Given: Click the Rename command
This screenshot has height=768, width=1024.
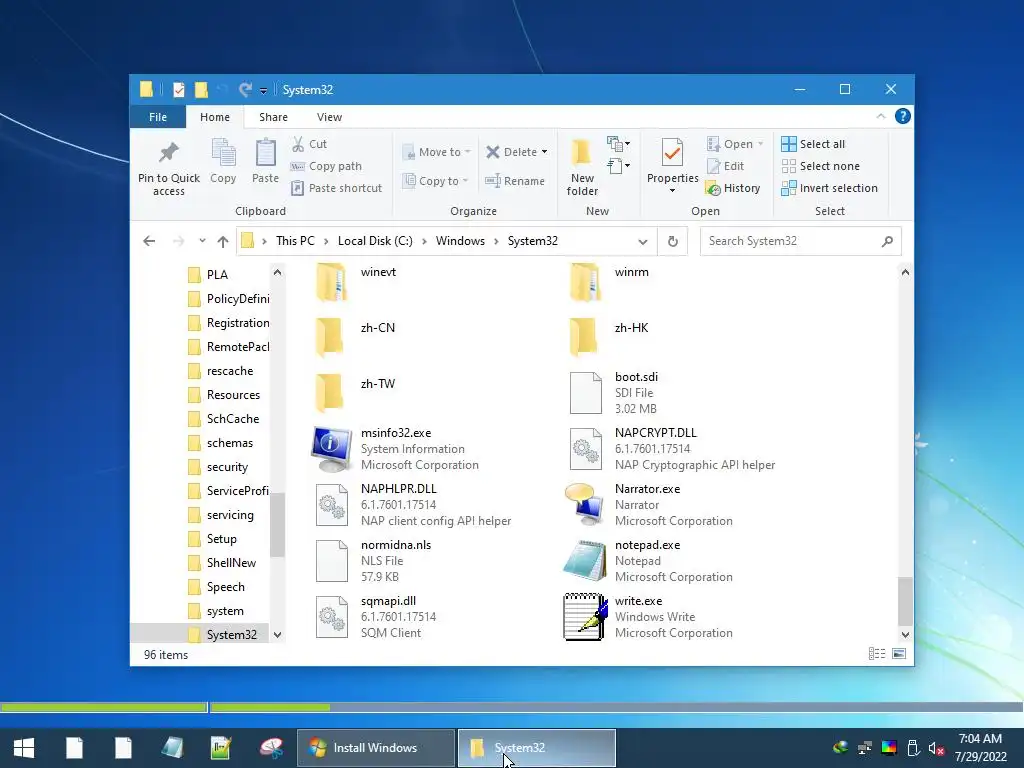Looking at the screenshot, I should pos(515,181).
